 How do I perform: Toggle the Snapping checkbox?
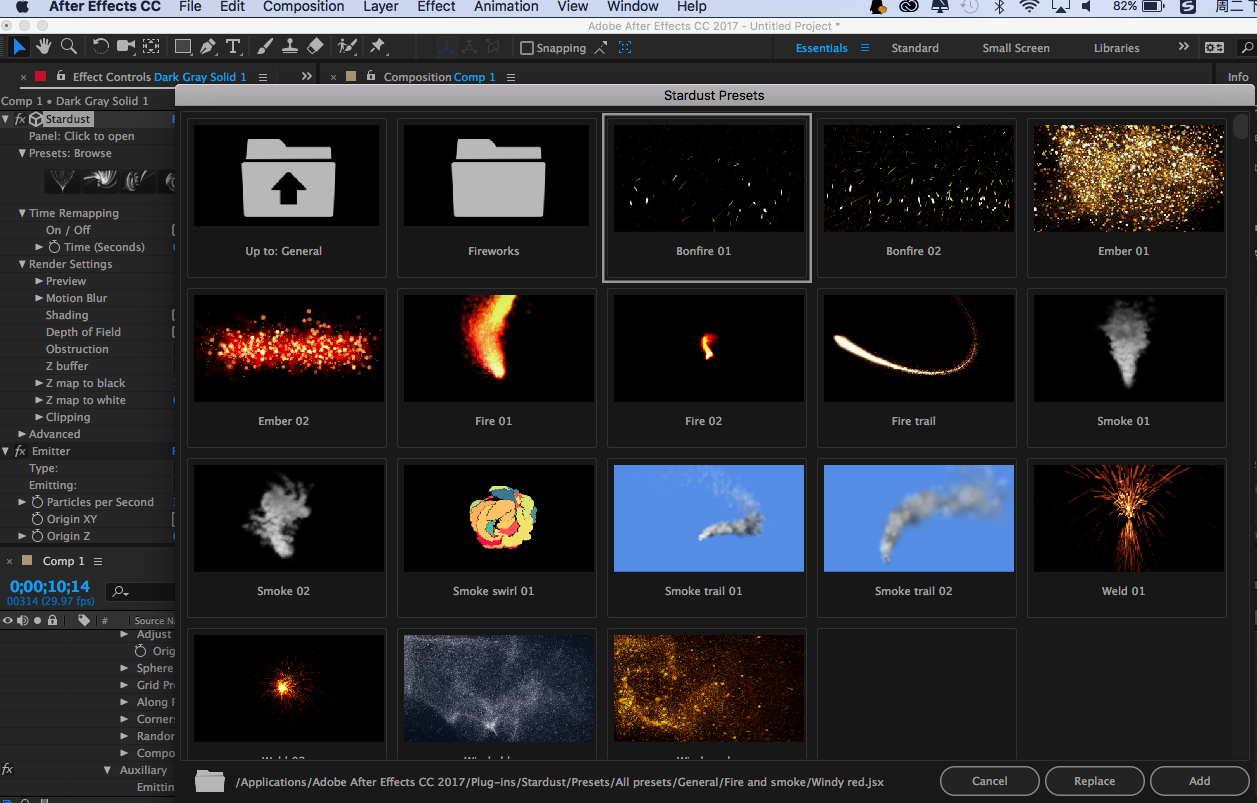(527, 47)
